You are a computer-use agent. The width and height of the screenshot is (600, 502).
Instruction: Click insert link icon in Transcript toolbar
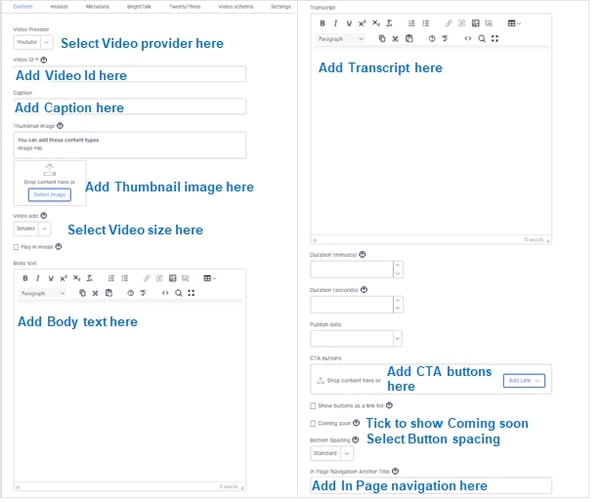[x=448, y=22]
